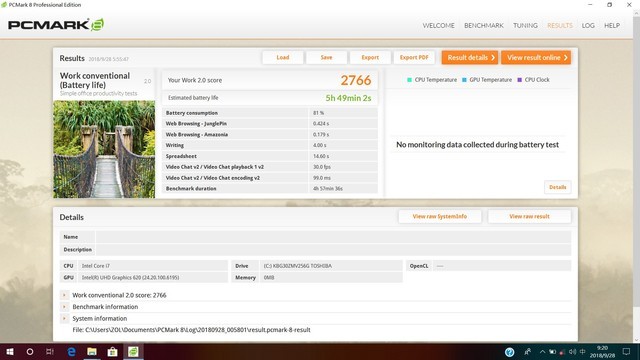Click View raw SystemInfo
The image size is (640, 360).
(x=440, y=216)
